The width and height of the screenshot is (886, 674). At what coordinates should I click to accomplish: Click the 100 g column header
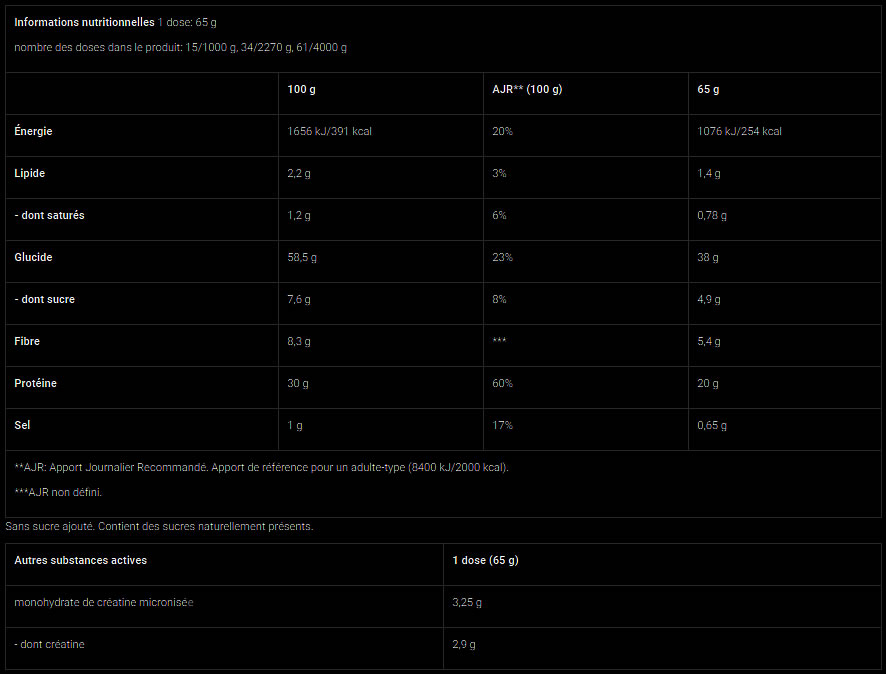point(301,89)
